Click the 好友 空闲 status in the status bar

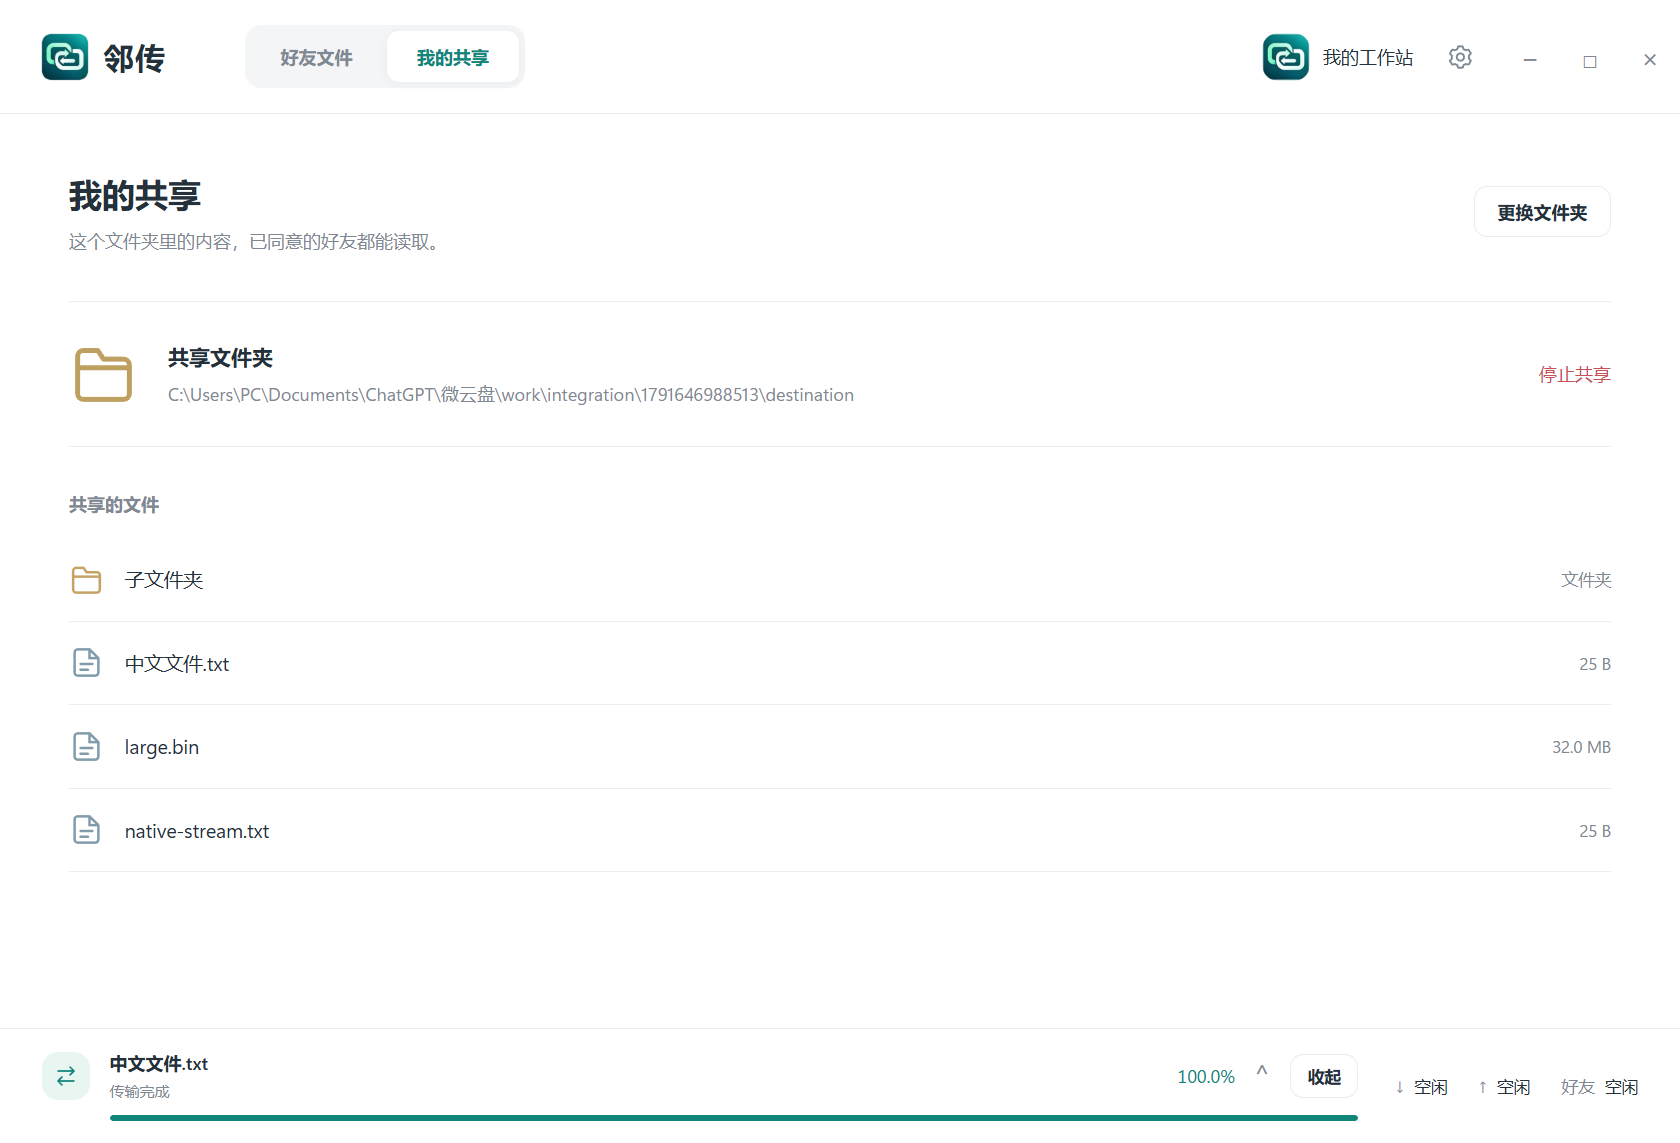point(1599,1087)
